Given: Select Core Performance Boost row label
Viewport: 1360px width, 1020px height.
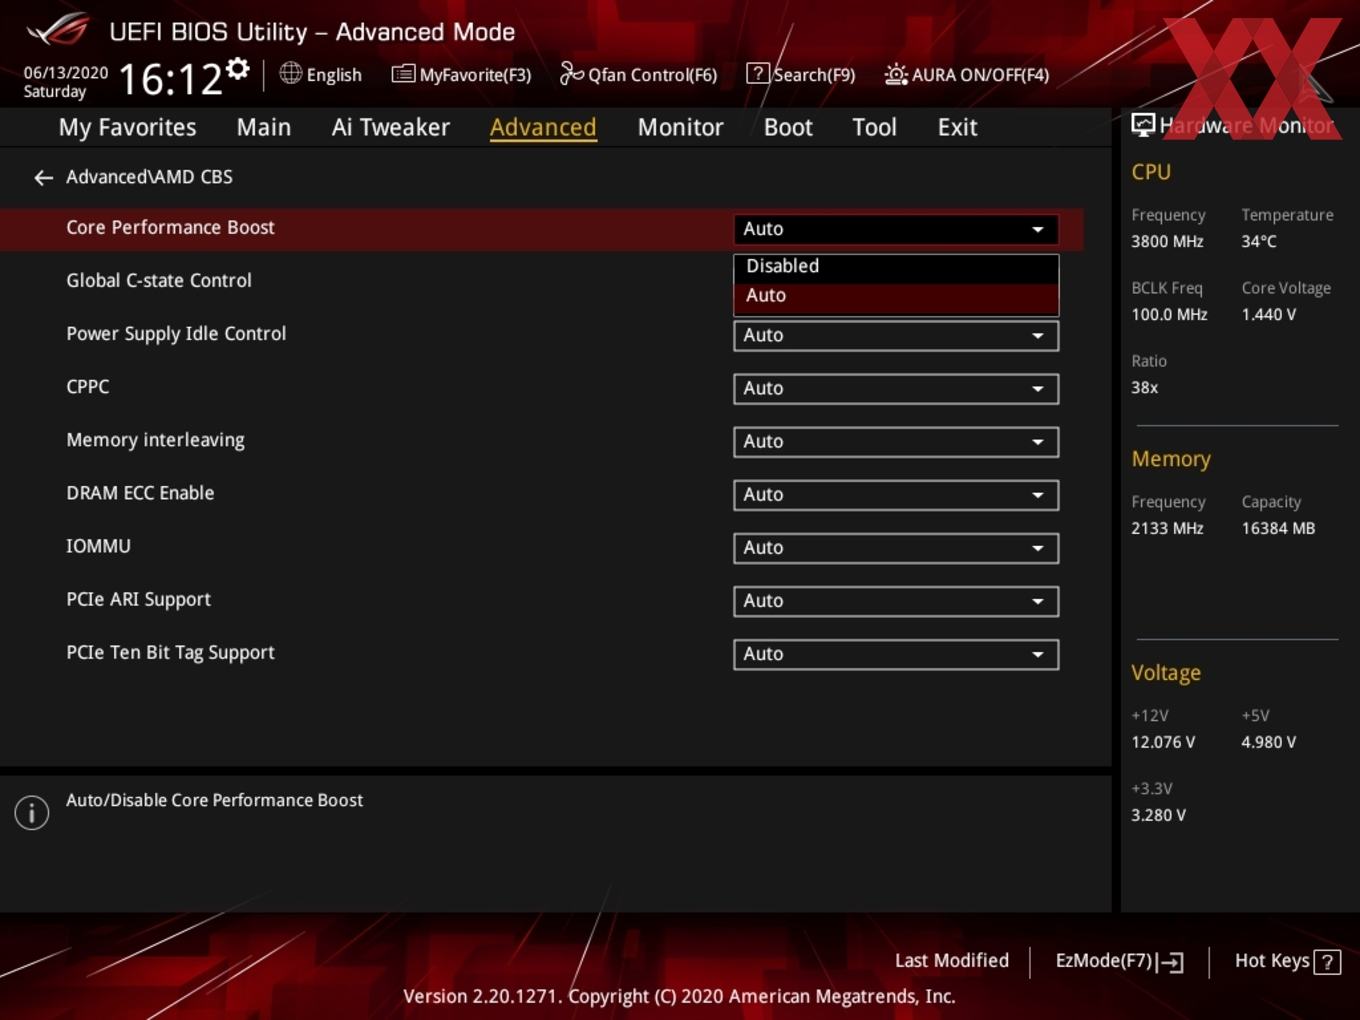Looking at the screenshot, I should point(170,228).
